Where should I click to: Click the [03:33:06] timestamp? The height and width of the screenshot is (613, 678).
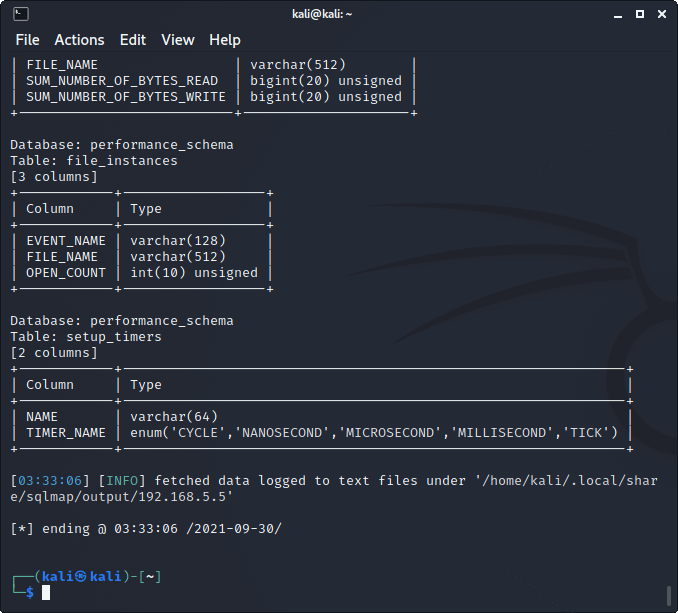pos(50,481)
